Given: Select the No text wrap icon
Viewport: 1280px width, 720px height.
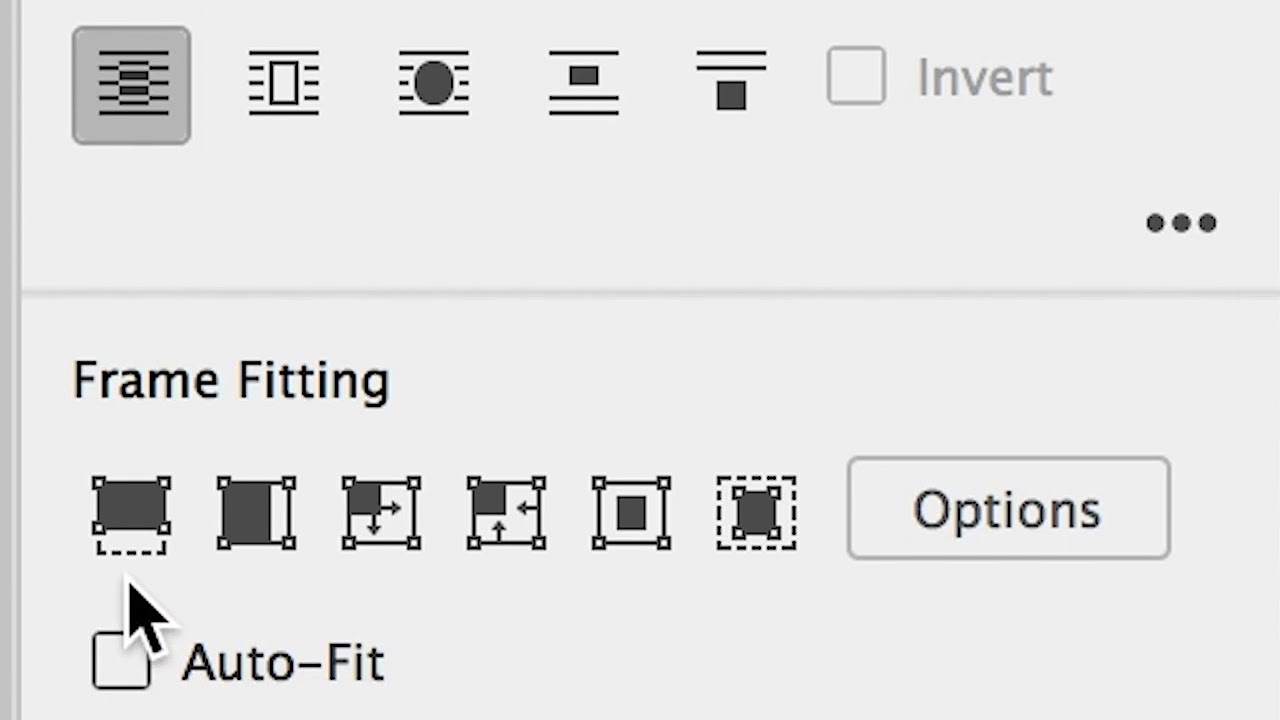Looking at the screenshot, I should [131, 85].
